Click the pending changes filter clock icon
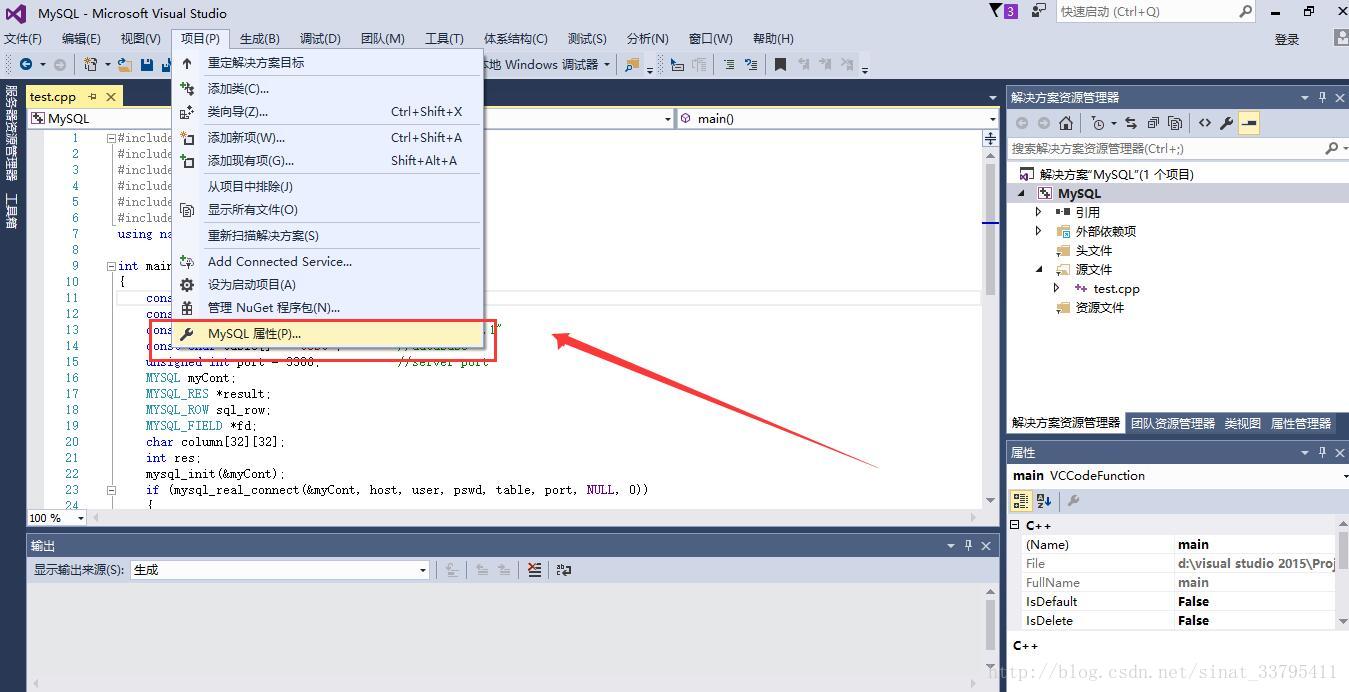 pos(1098,123)
